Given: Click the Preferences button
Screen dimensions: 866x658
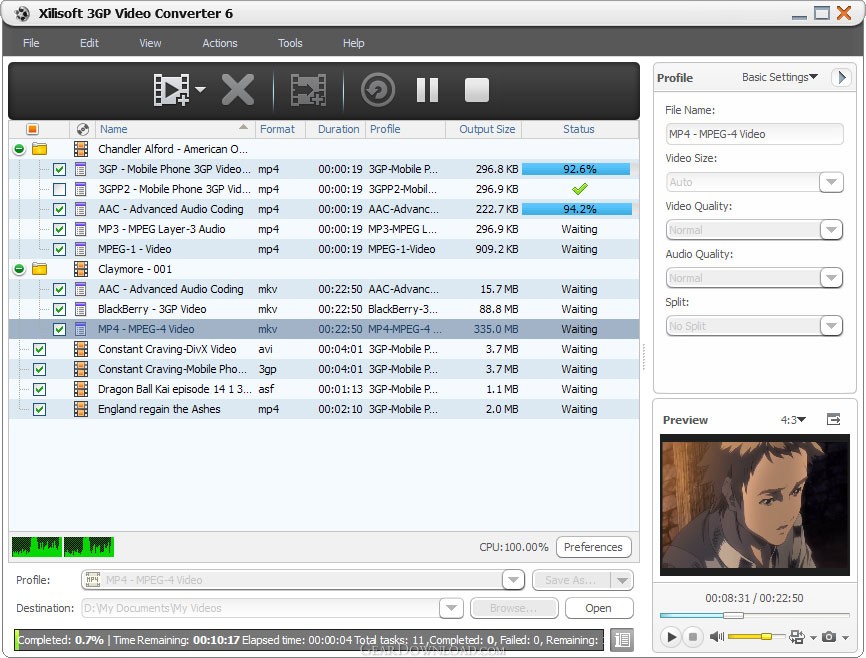Looking at the screenshot, I should tap(594, 547).
